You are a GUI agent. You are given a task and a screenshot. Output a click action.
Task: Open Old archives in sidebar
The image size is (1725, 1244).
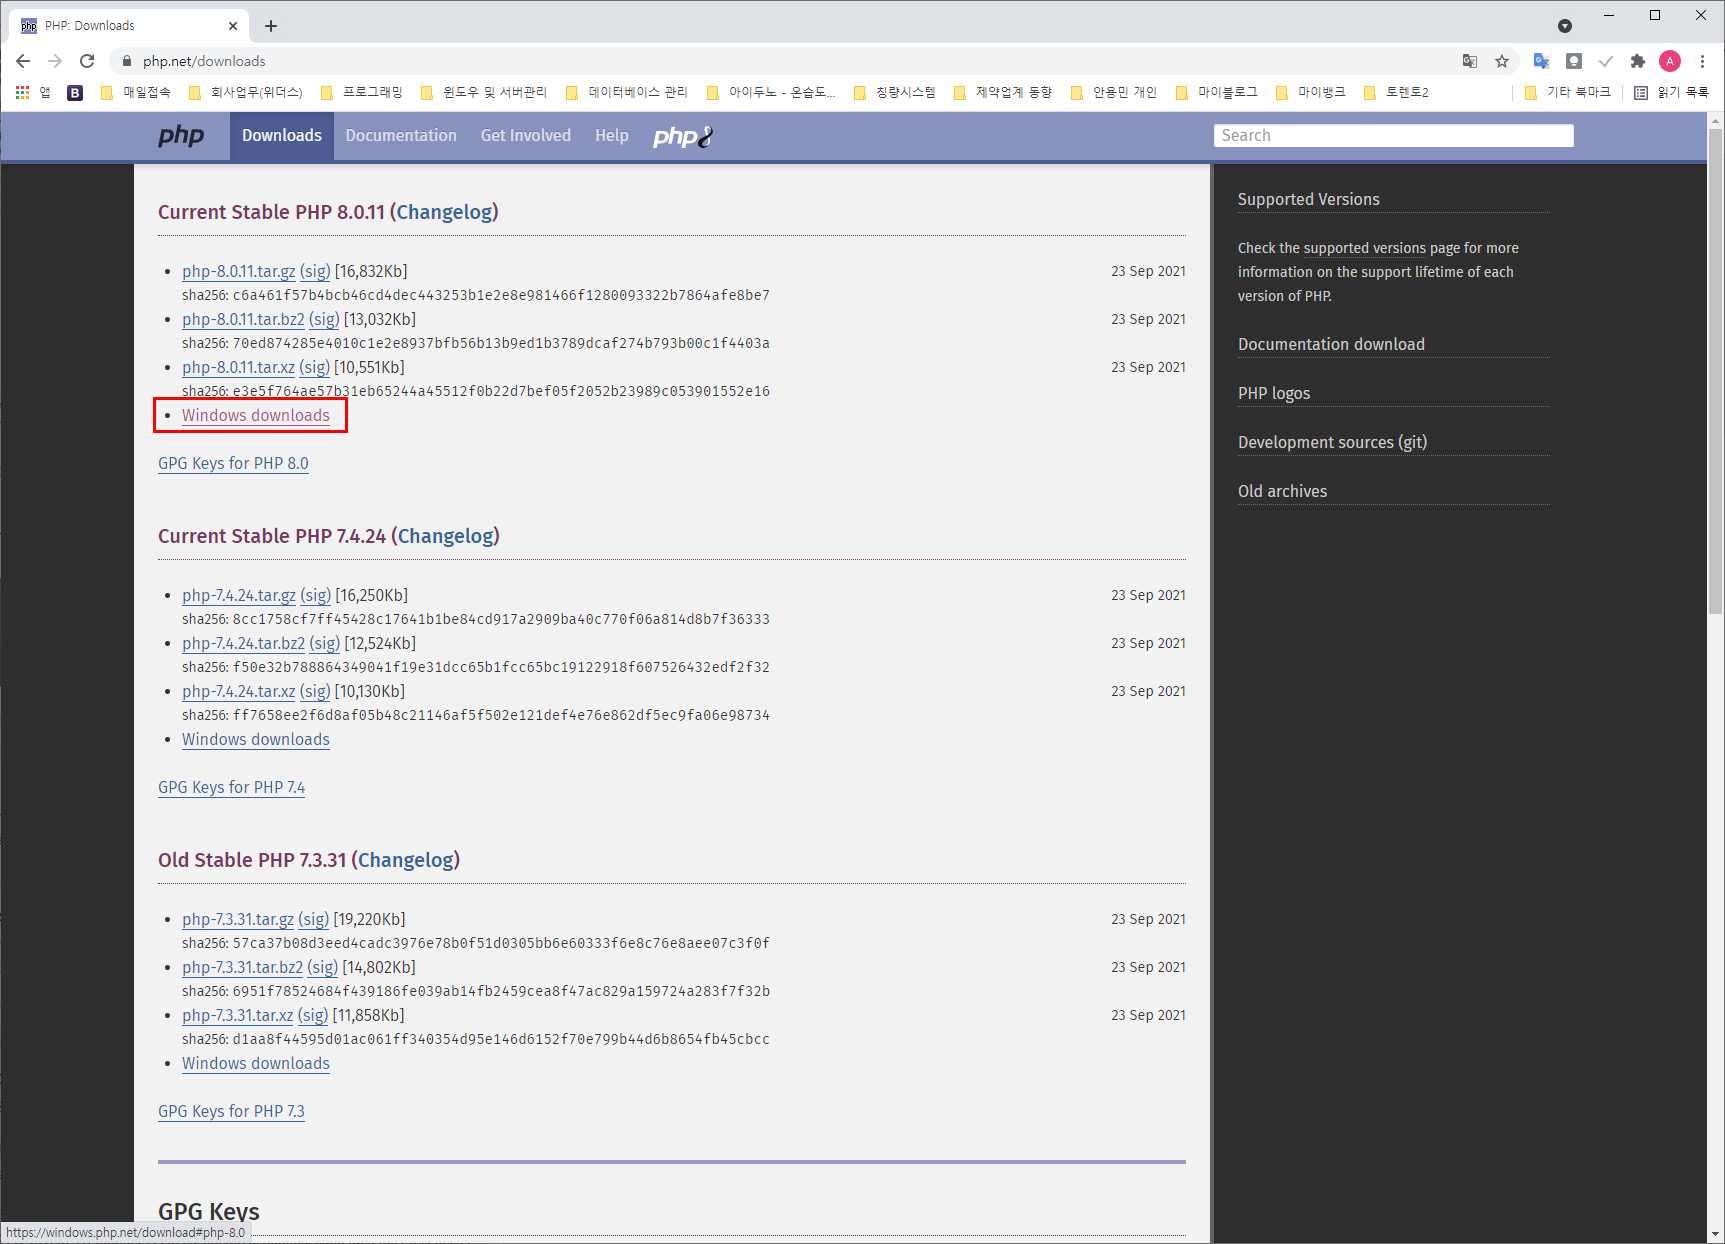[1283, 491]
